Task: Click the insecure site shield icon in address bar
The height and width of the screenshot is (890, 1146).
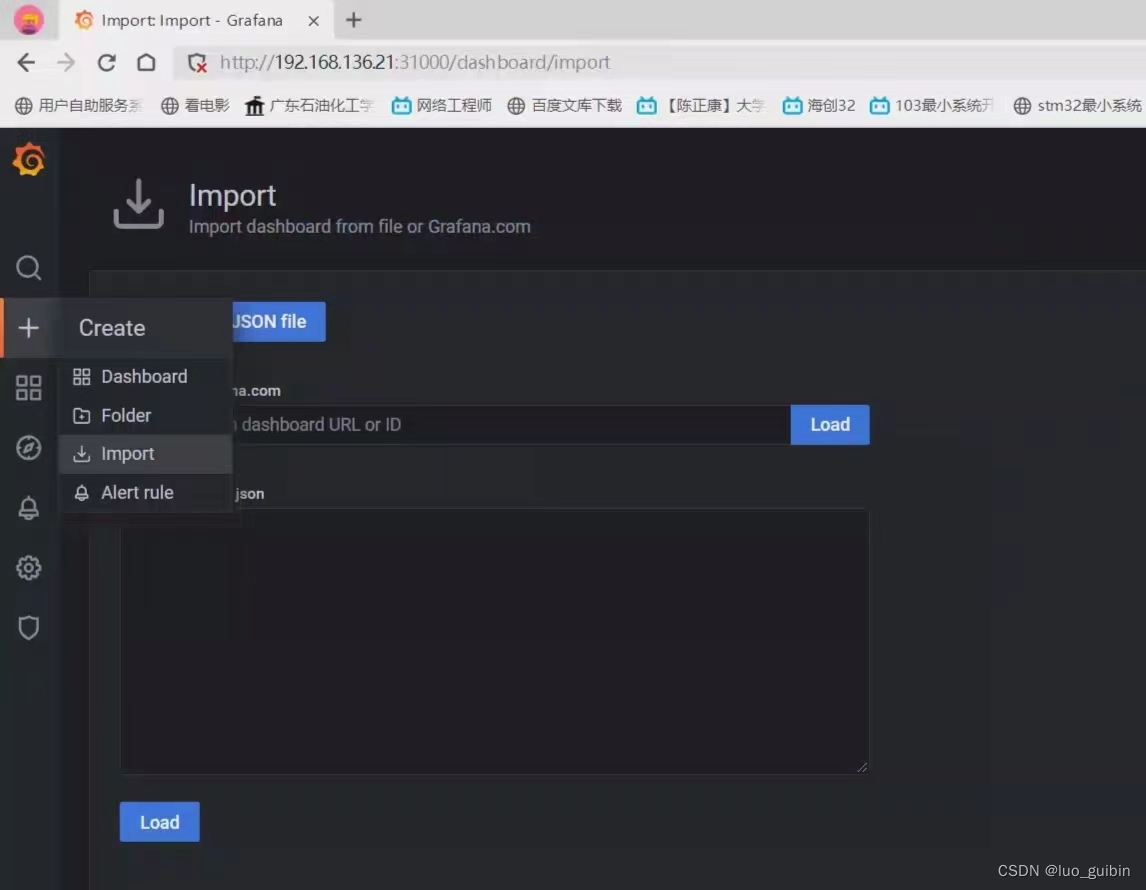Action: pos(197,63)
